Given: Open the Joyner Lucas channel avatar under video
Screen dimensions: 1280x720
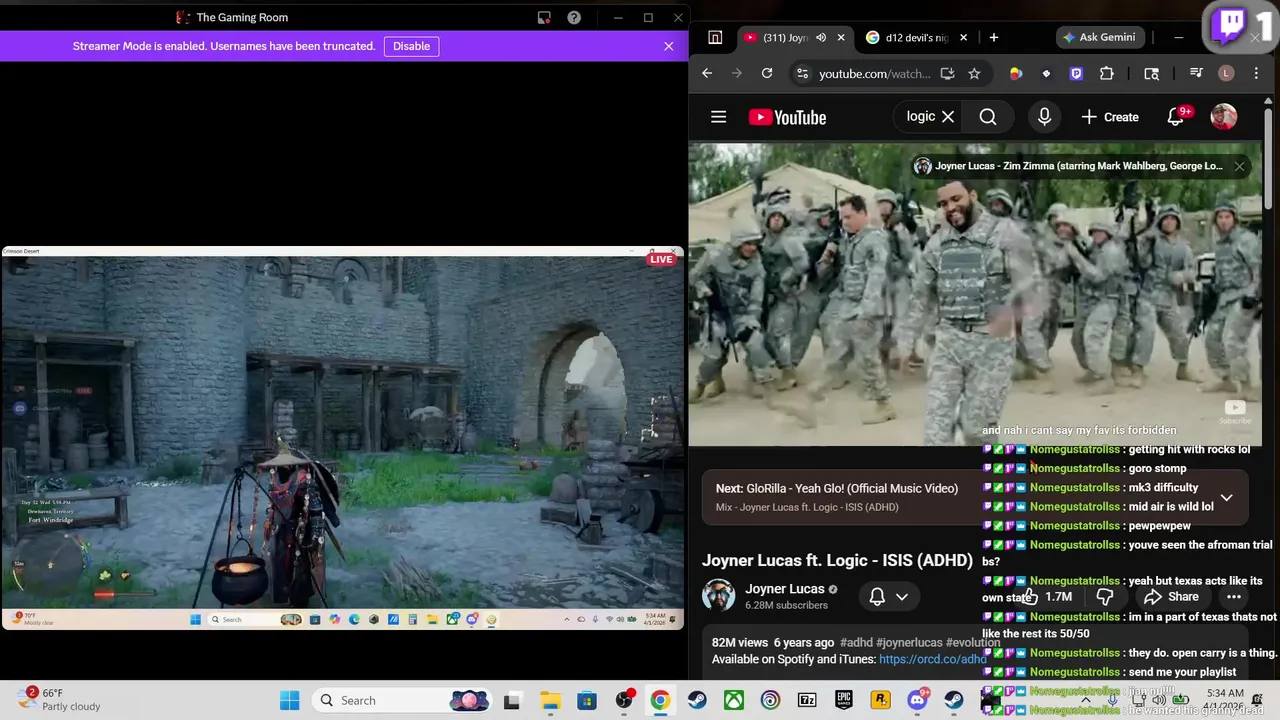Looking at the screenshot, I should point(718,596).
